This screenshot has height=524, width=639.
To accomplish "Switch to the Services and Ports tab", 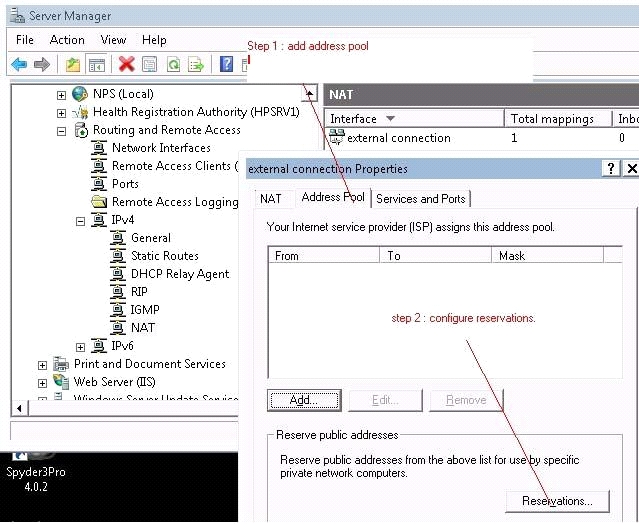I will click(420, 199).
